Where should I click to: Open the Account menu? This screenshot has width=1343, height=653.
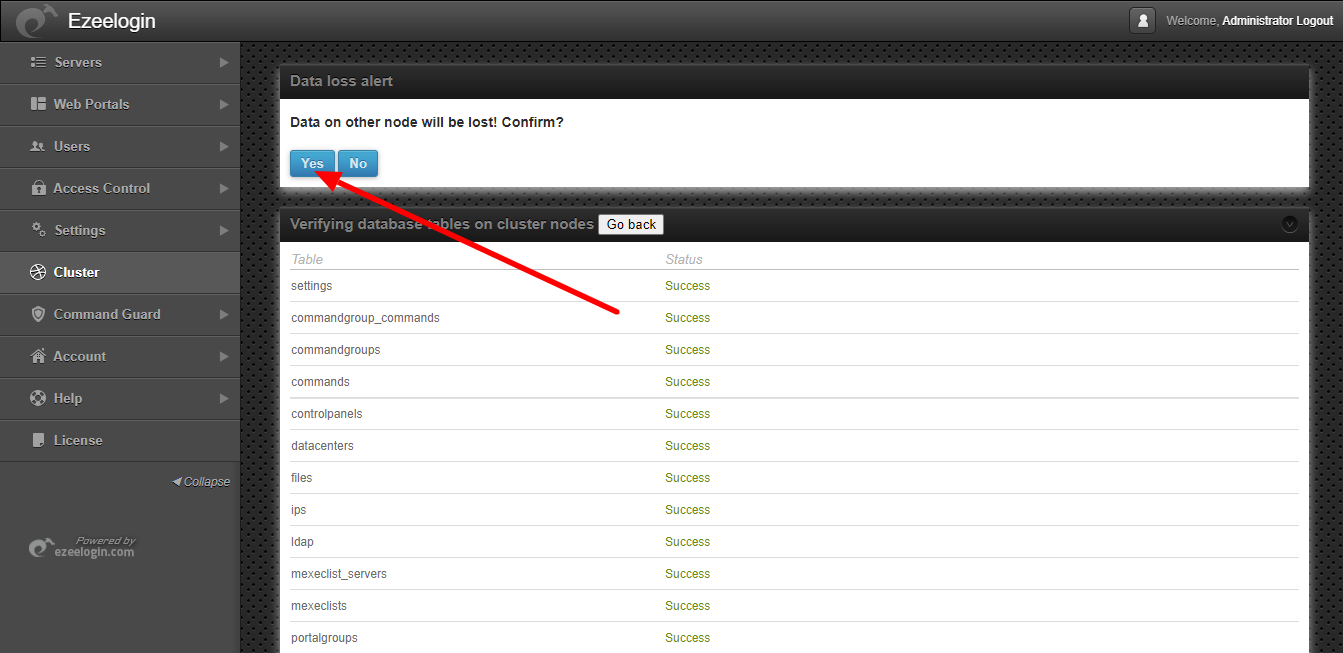click(x=120, y=356)
